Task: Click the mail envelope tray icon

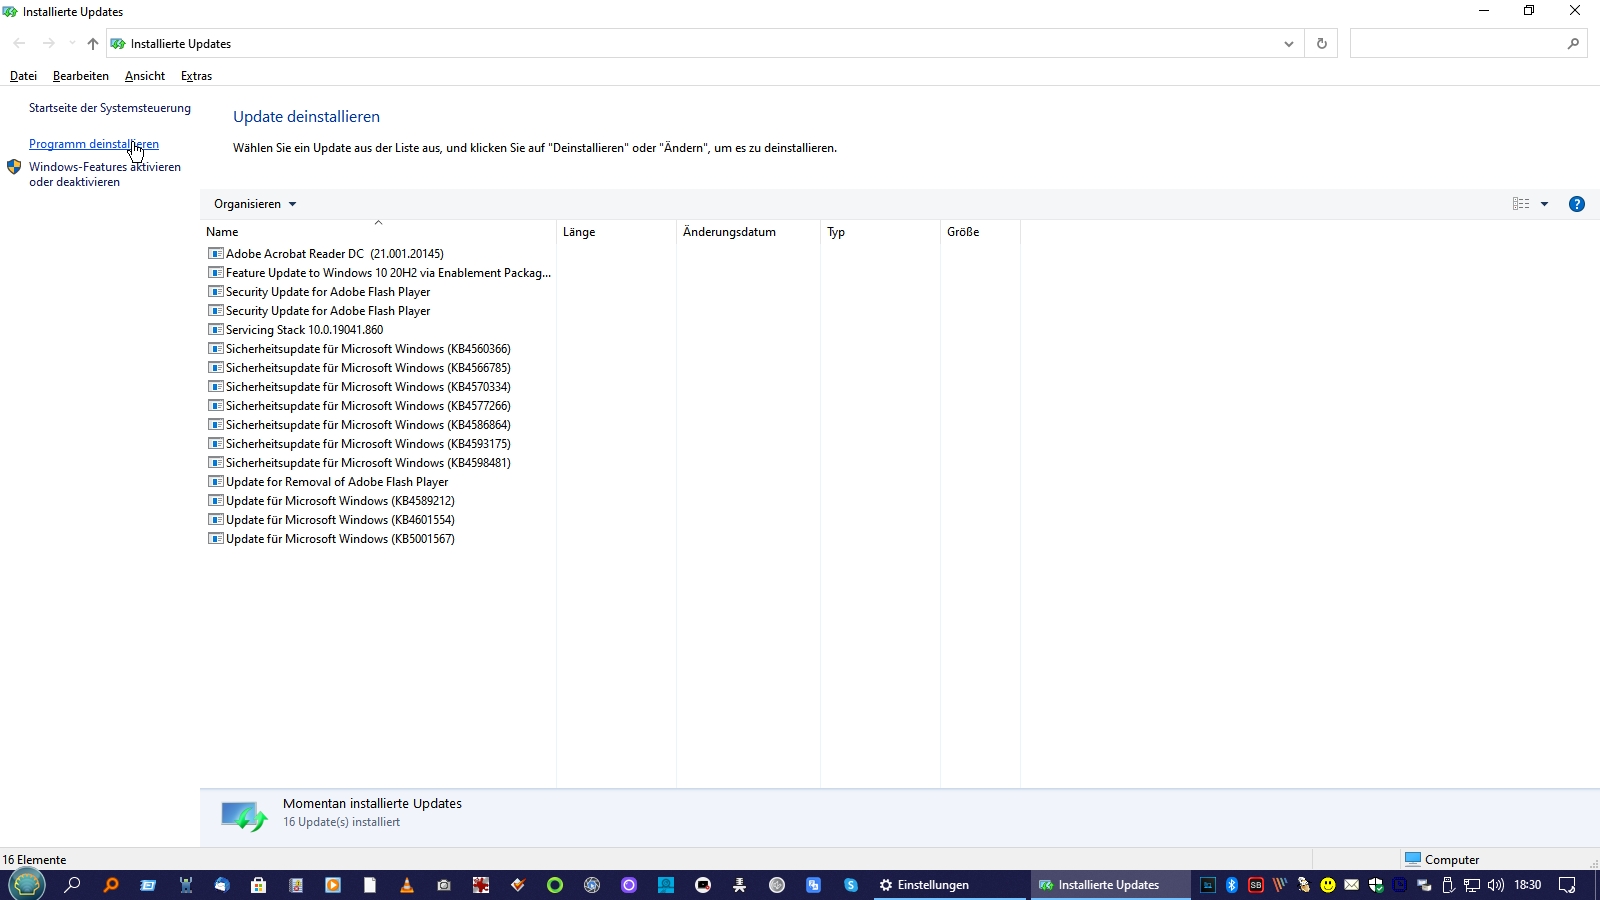Action: pyautogui.click(x=1352, y=885)
